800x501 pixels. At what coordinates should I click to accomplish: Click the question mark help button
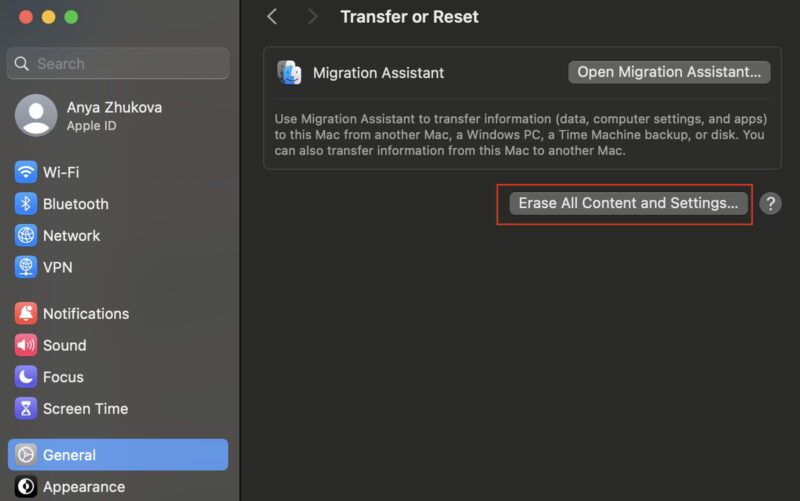(x=770, y=204)
